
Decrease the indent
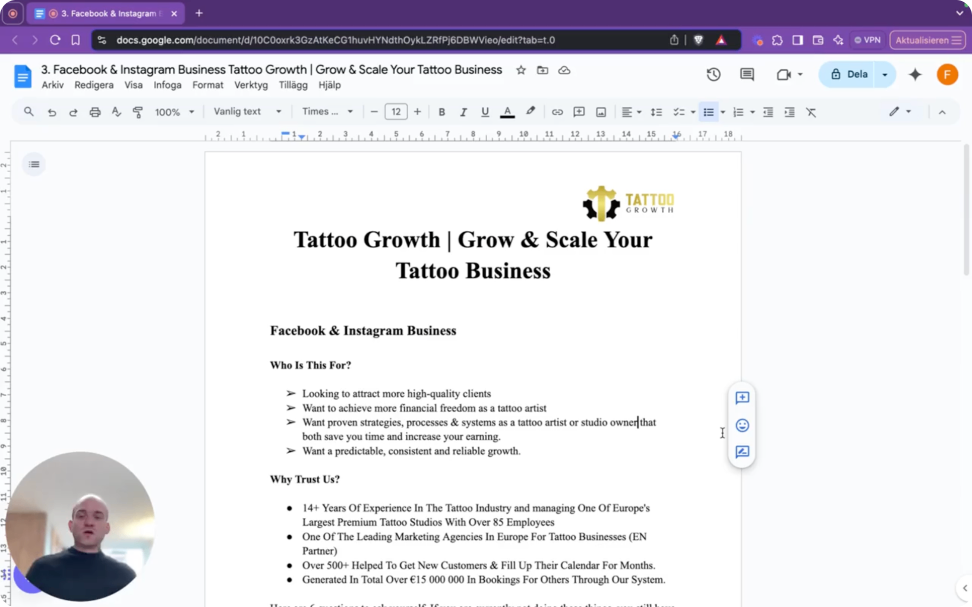(767, 112)
